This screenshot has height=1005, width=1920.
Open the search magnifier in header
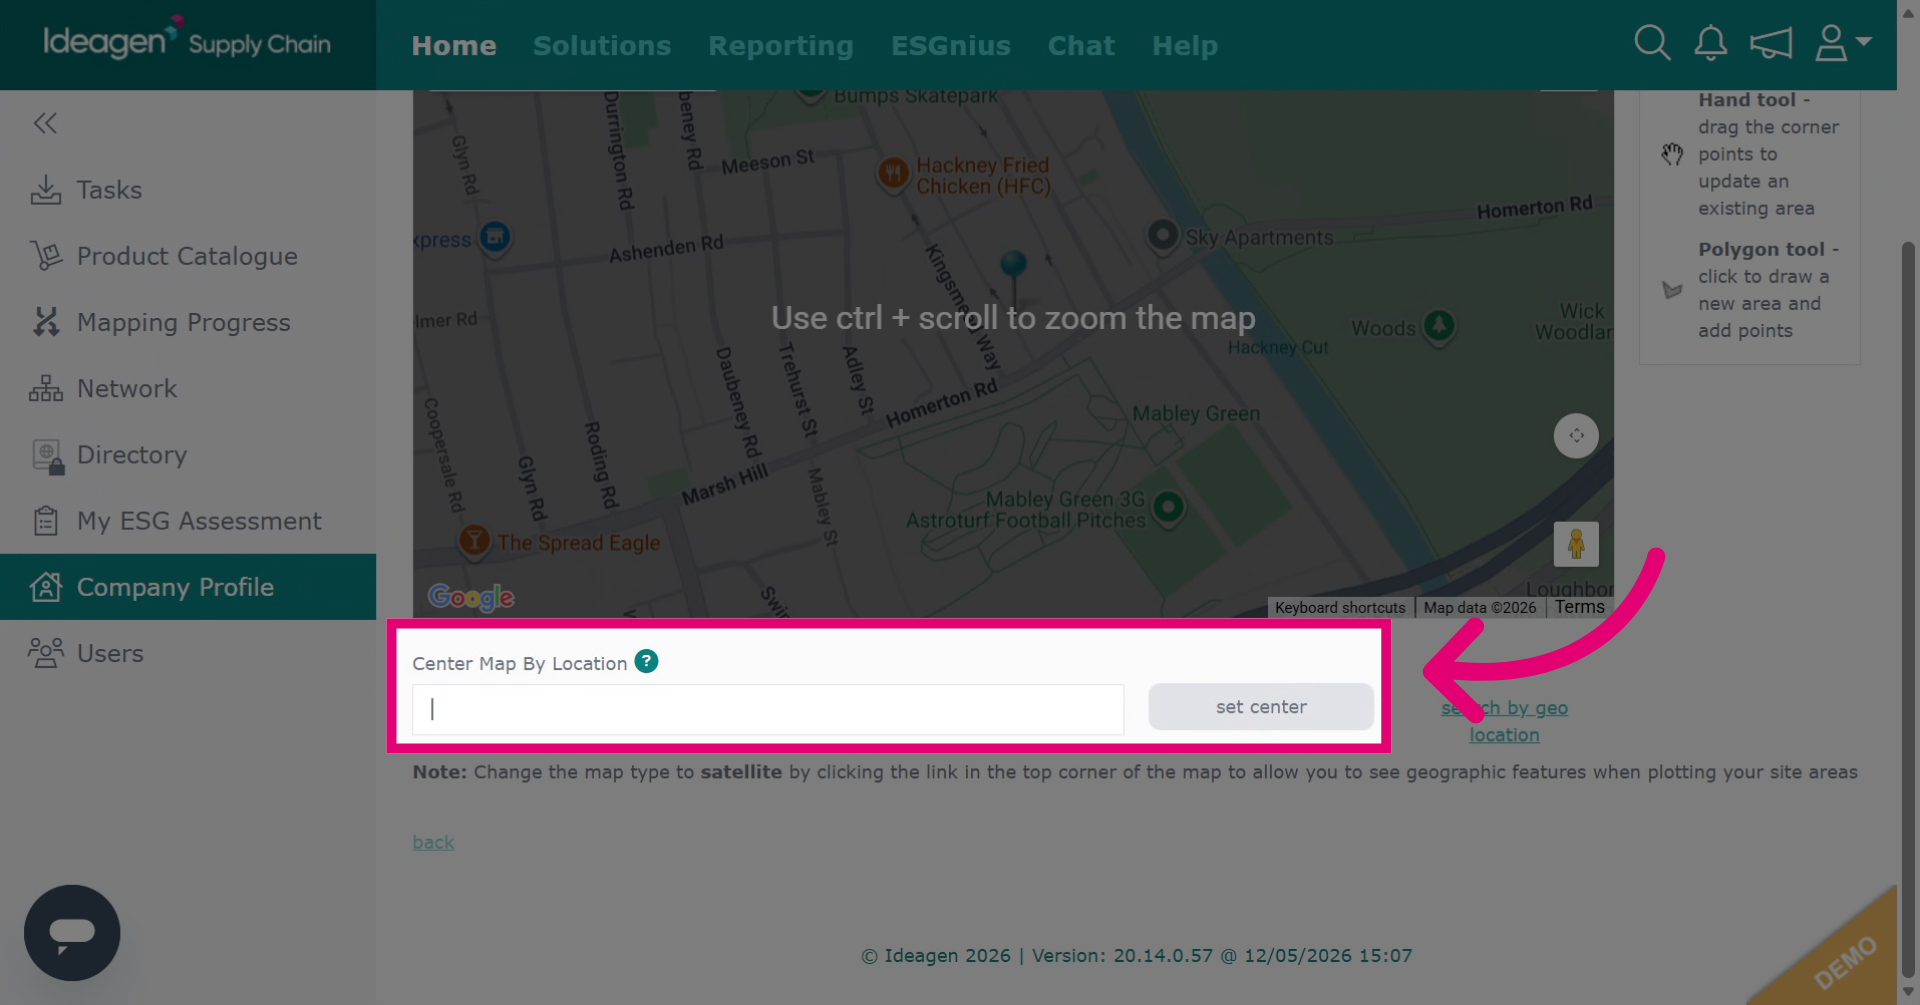pyautogui.click(x=1652, y=43)
